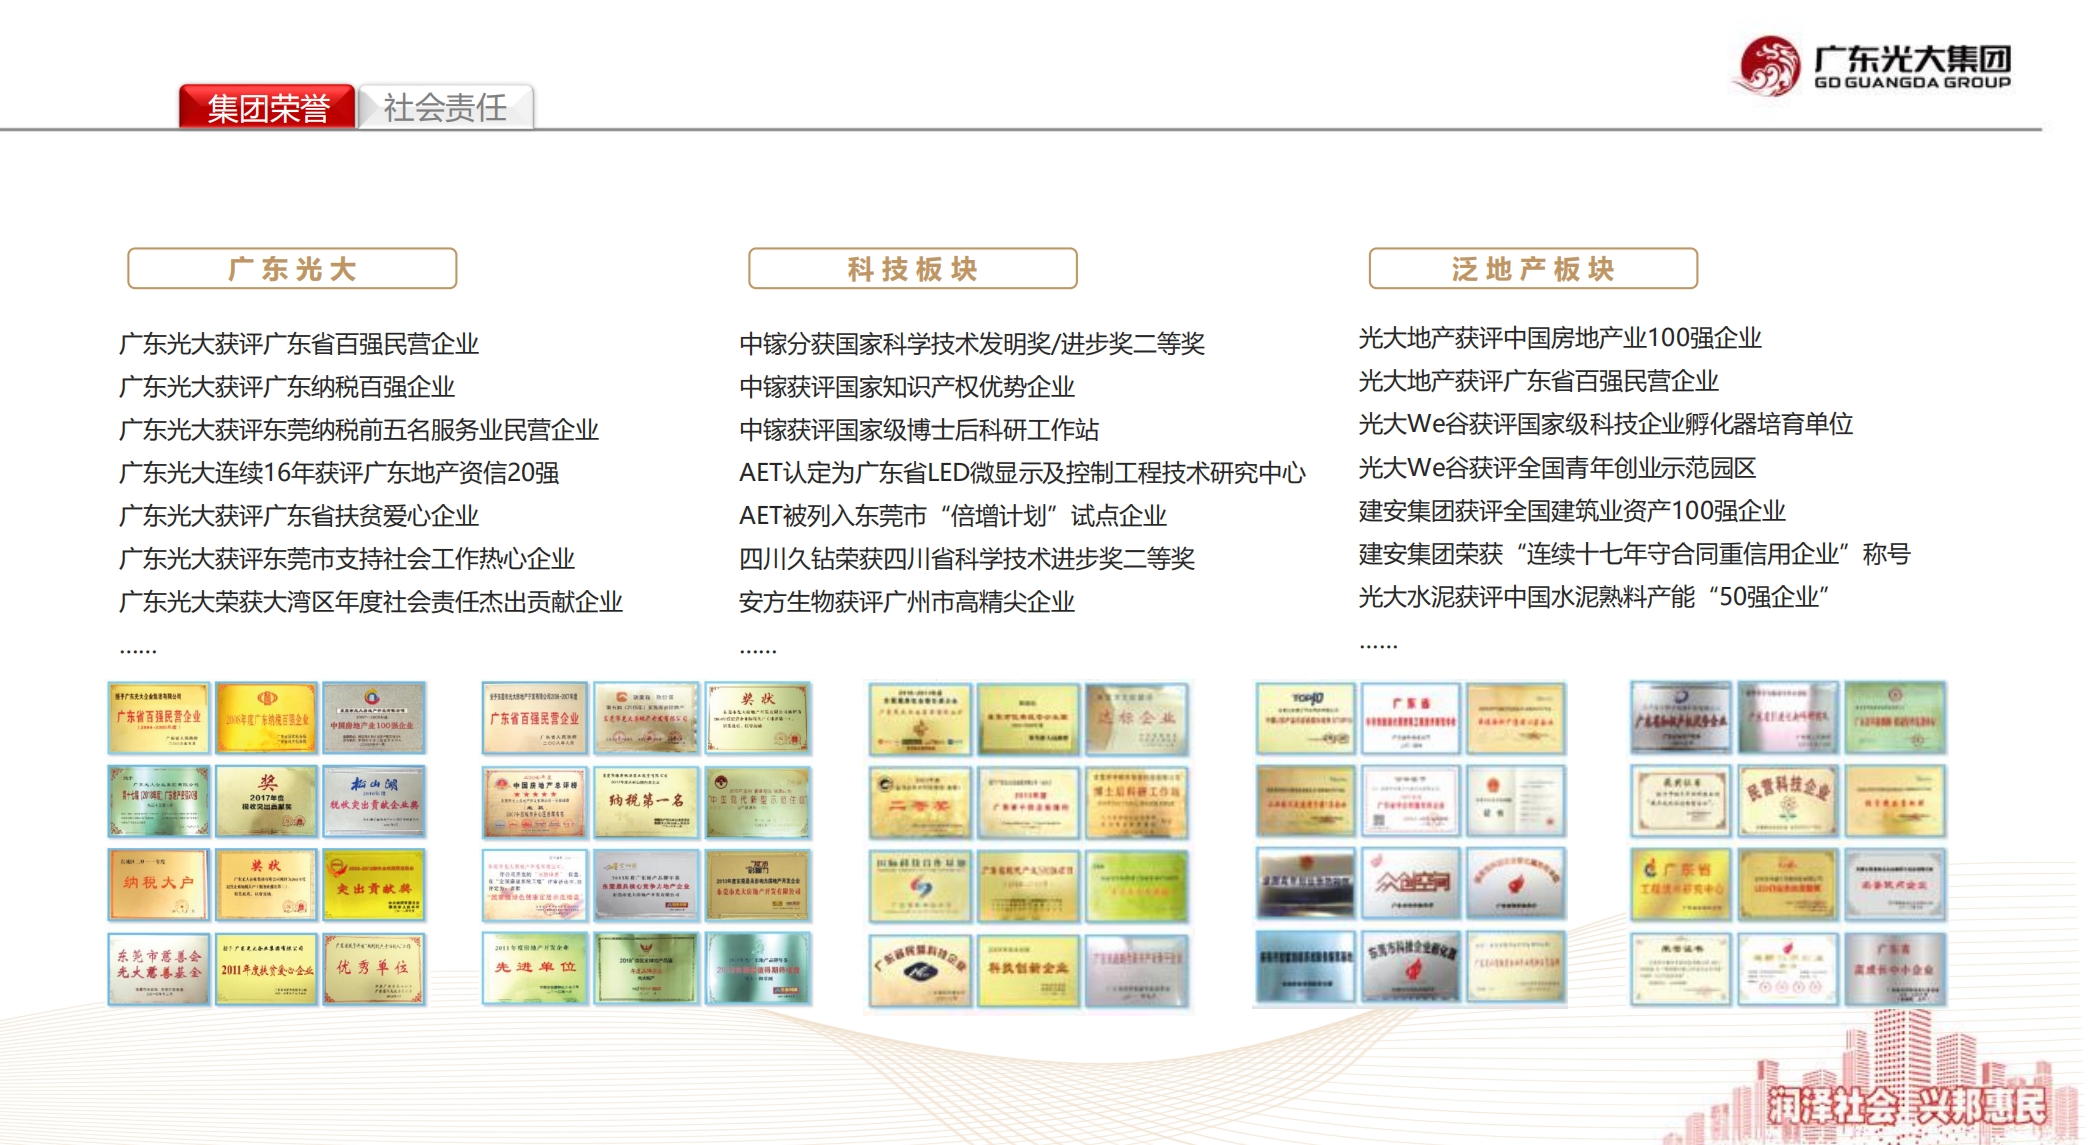Open the 广东省工程技术研究中心 plaque
This screenshot has height=1145, width=2090.
(x=1681, y=884)
